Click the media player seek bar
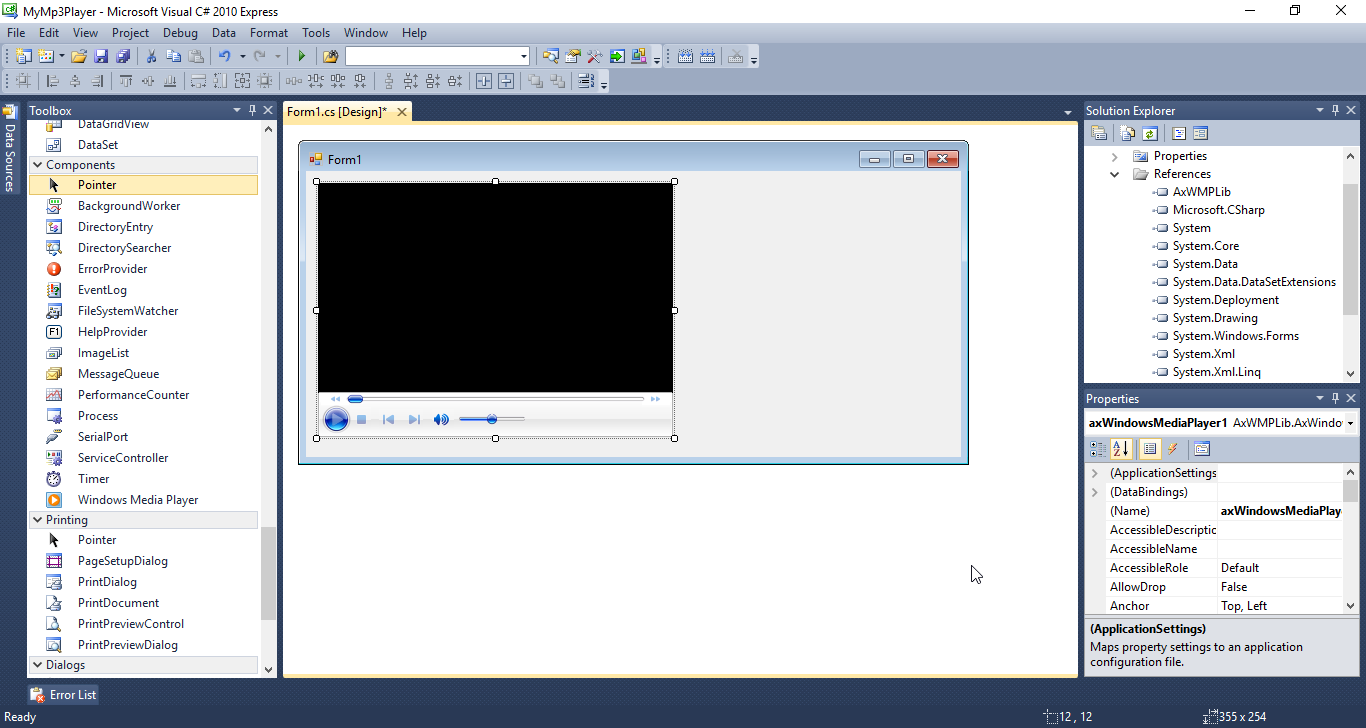This screenshot has height=728, width=1366. [496, 399]
